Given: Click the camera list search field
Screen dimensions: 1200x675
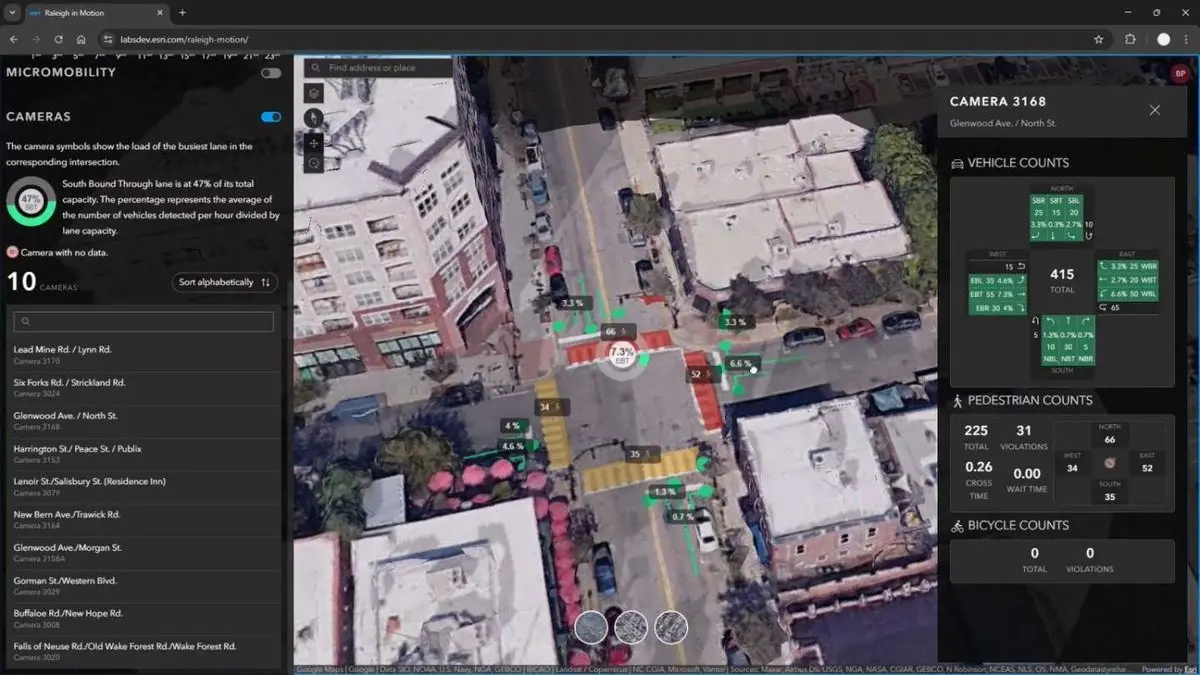Looking at the screenshot, I should pos(143,322).
